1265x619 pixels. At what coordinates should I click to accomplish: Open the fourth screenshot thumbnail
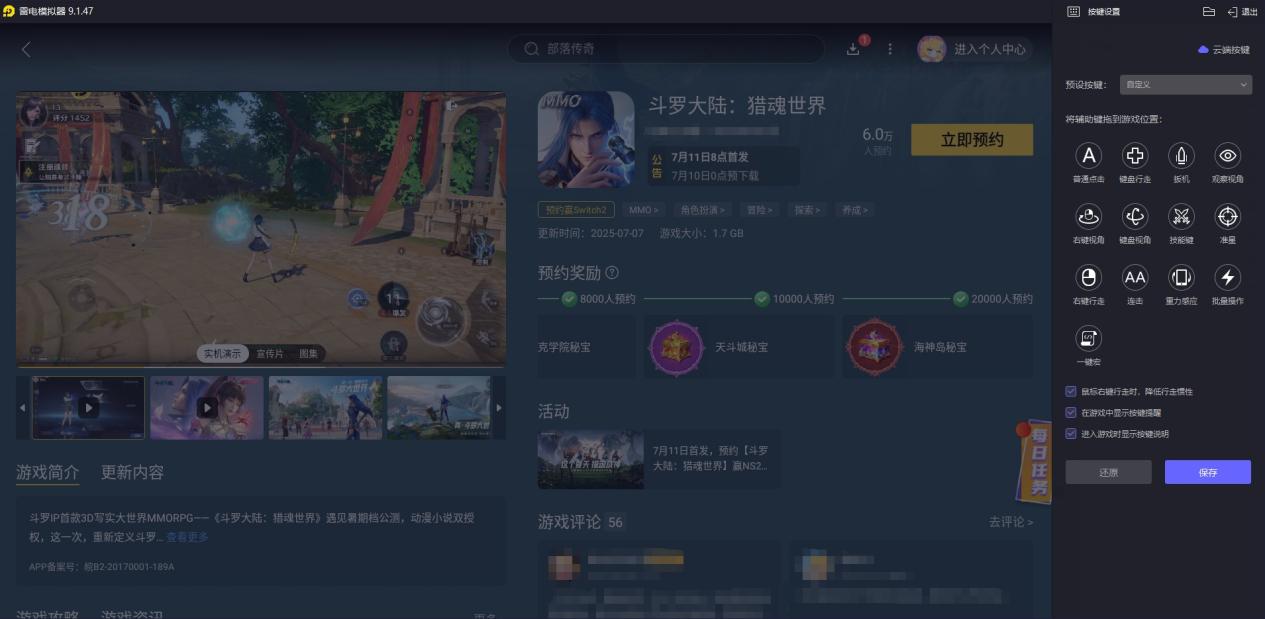(439, 408)
